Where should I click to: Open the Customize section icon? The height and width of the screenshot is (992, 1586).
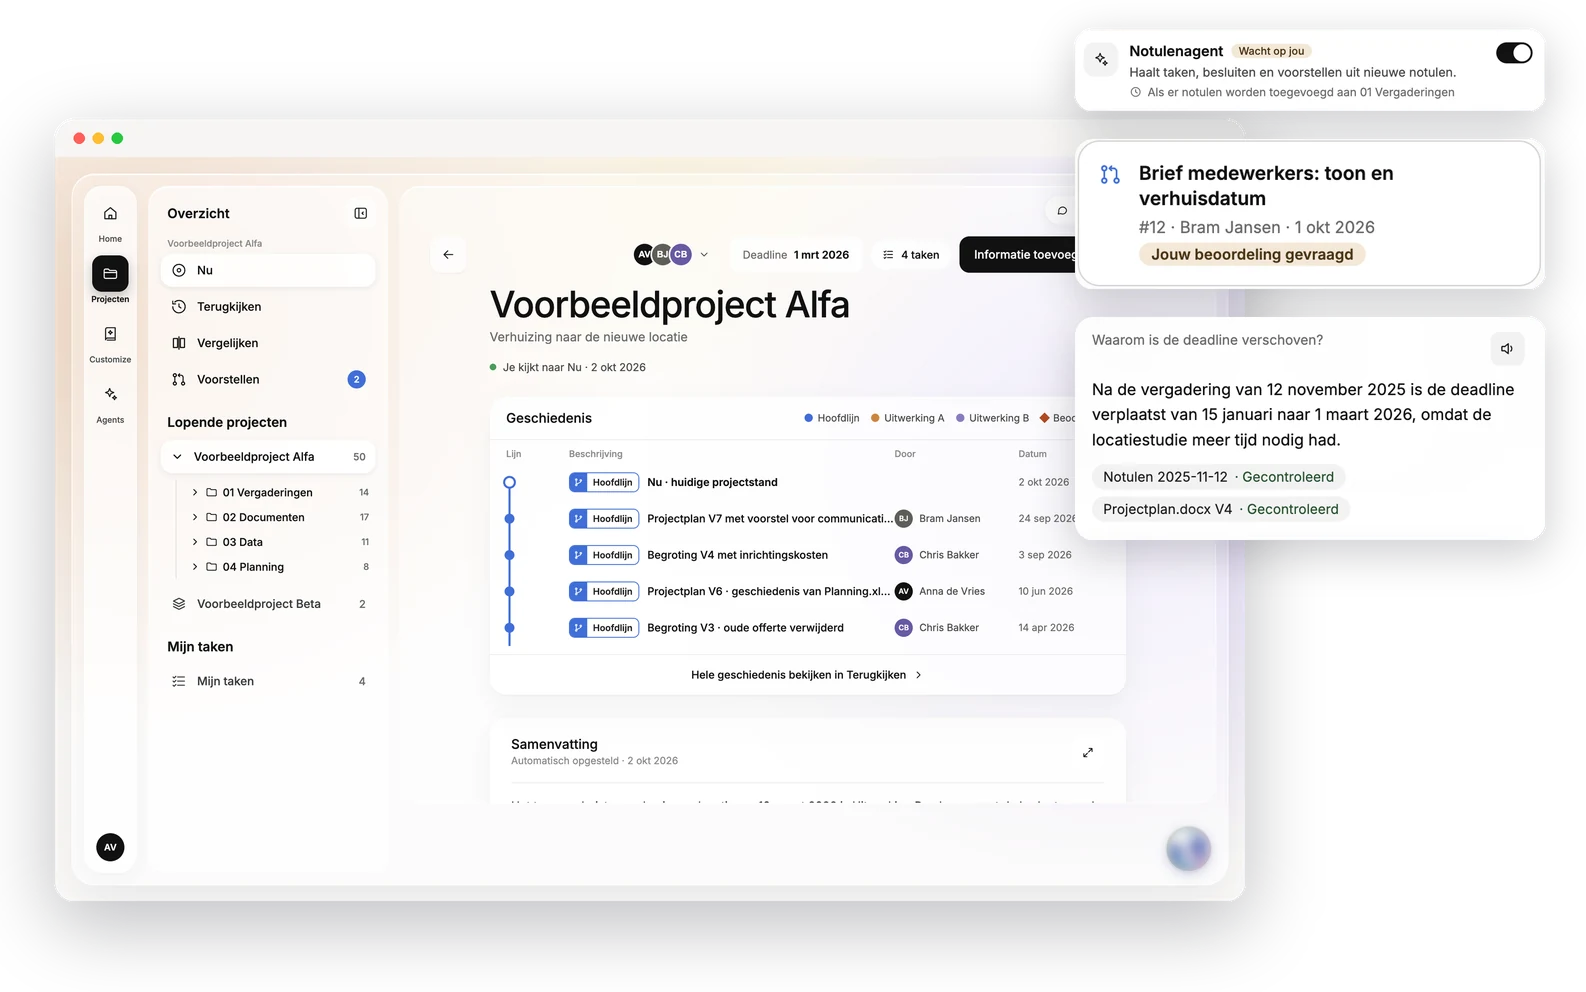(x=110, y=334)
